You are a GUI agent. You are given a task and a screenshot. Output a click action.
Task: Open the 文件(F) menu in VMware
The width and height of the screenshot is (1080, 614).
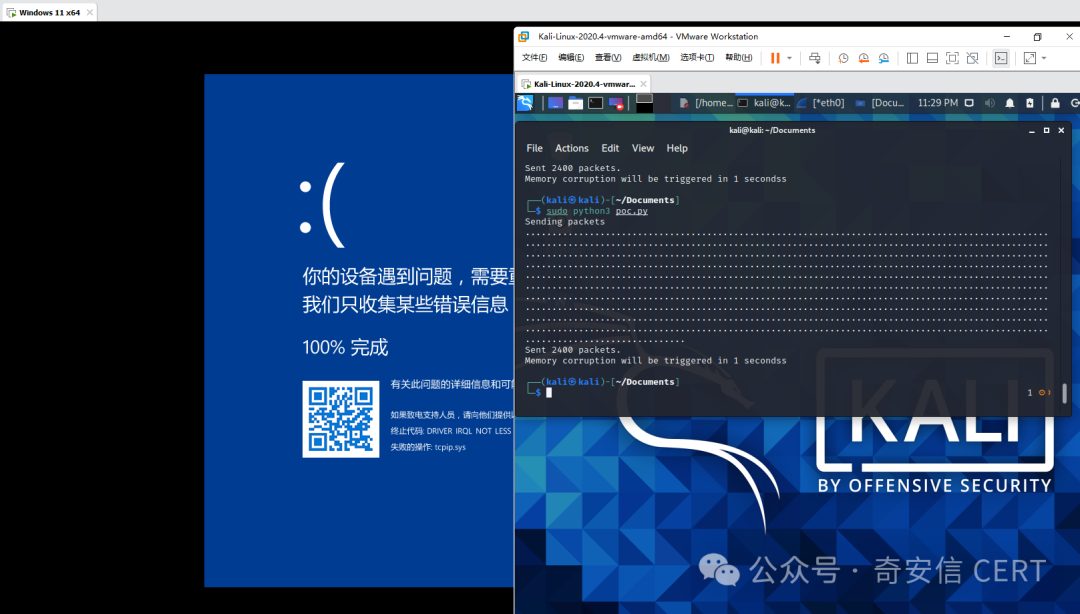534,58
